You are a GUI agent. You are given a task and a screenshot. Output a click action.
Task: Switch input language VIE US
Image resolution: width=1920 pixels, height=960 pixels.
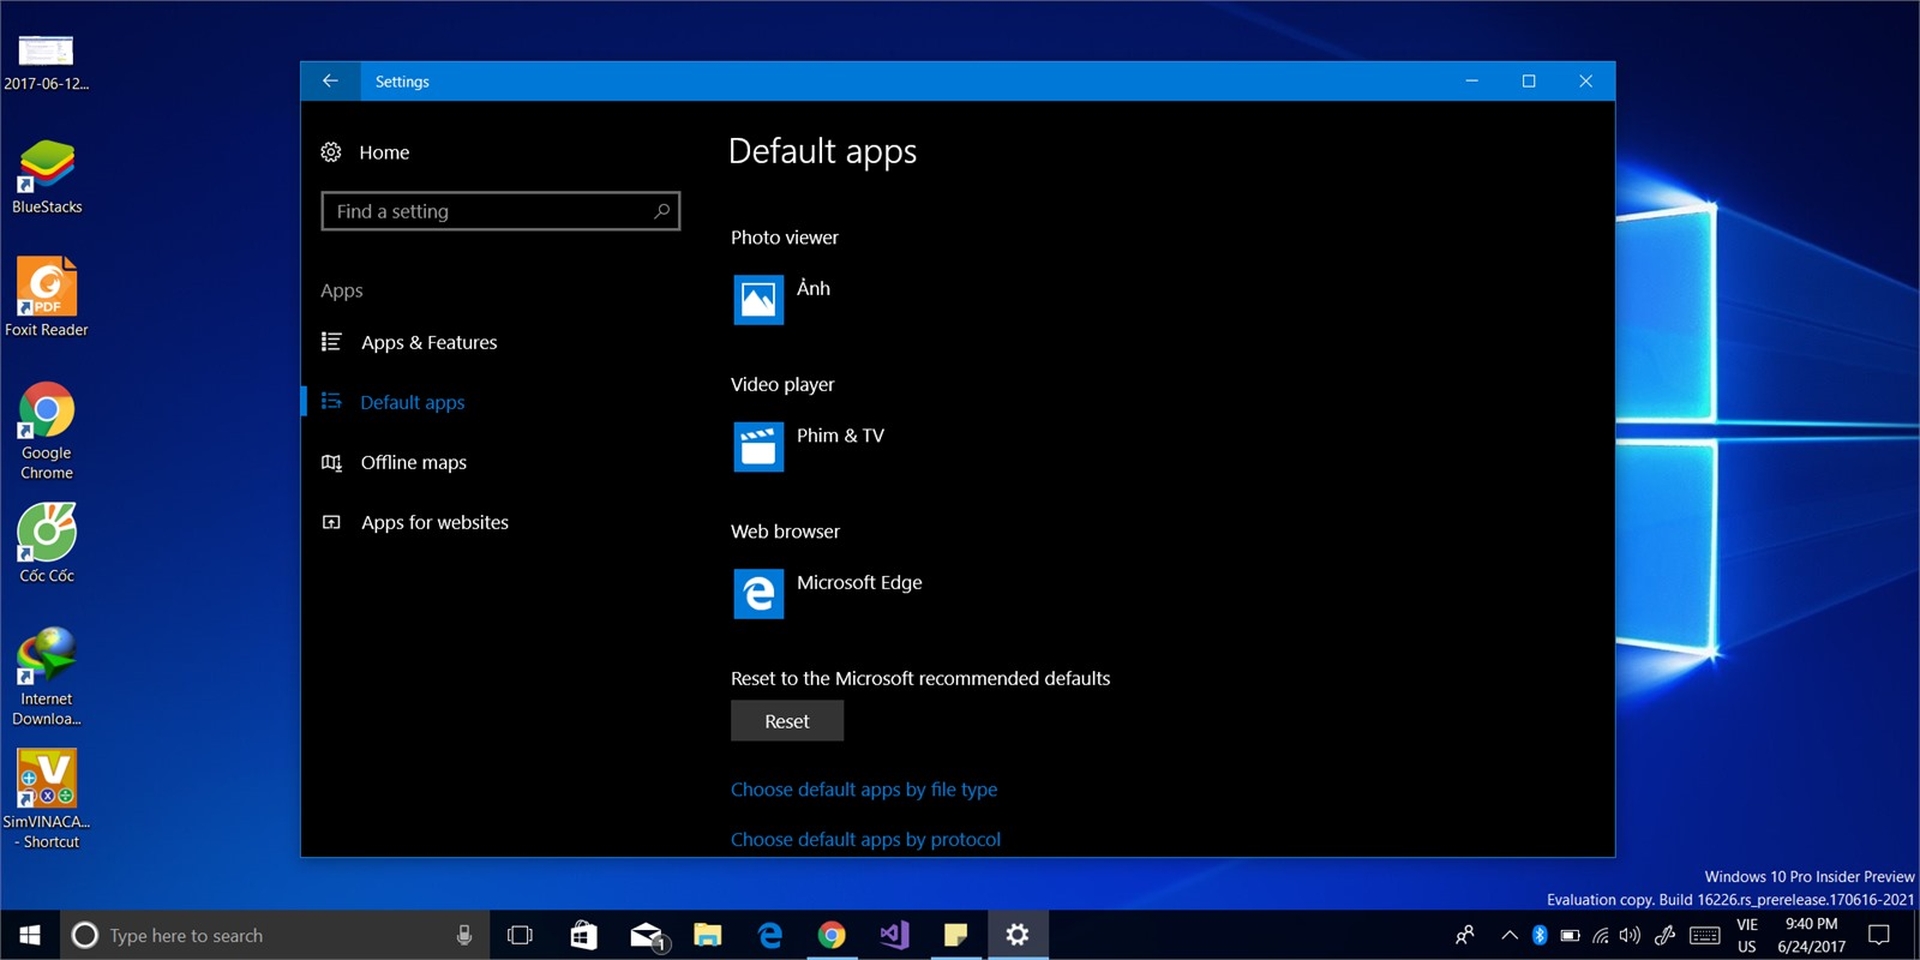1747,935
